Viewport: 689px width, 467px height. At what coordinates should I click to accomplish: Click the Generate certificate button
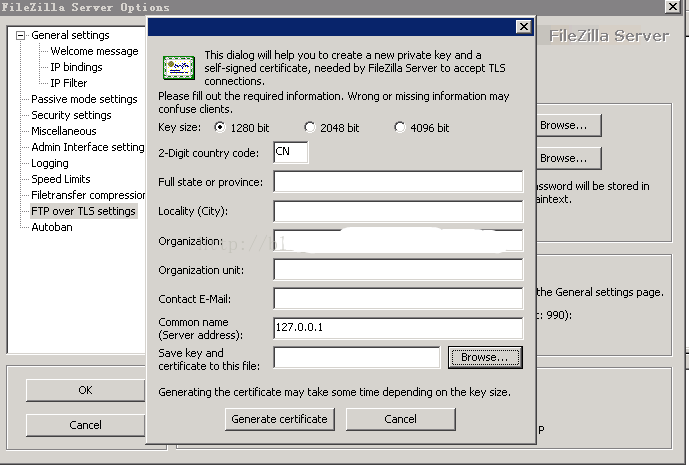click(279, 419)
